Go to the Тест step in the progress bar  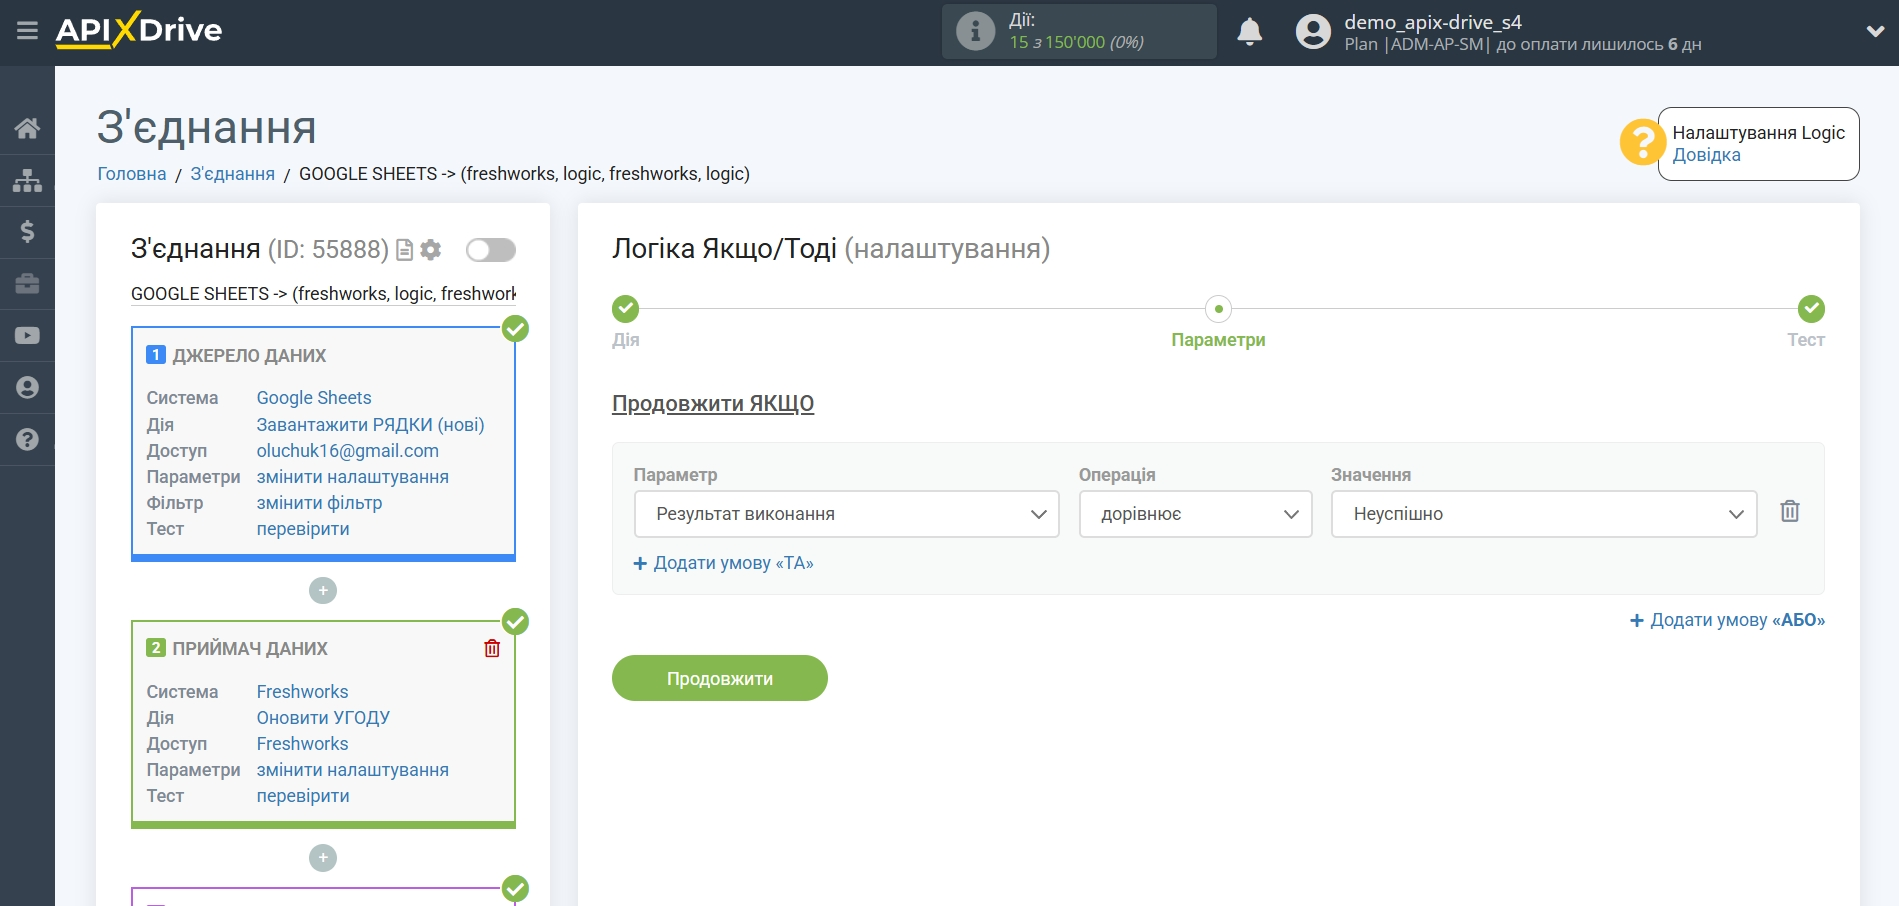tap(1810, 309)
